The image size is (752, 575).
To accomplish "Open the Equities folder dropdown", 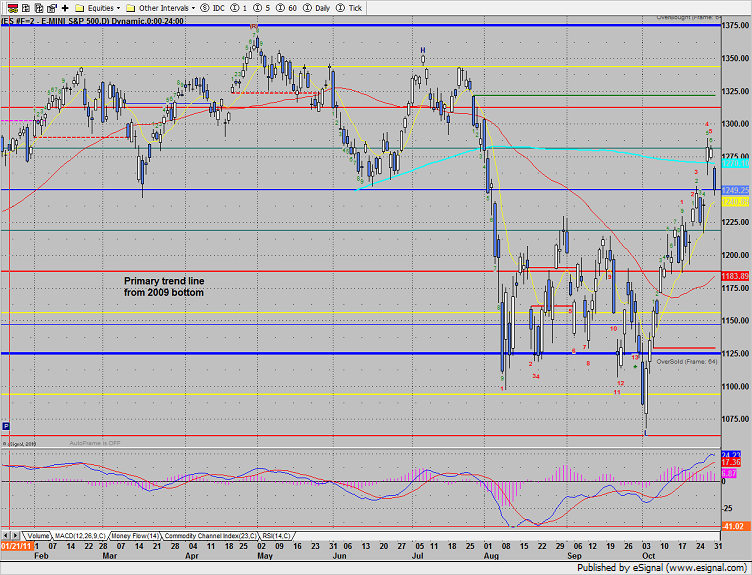I will (98, 8).
